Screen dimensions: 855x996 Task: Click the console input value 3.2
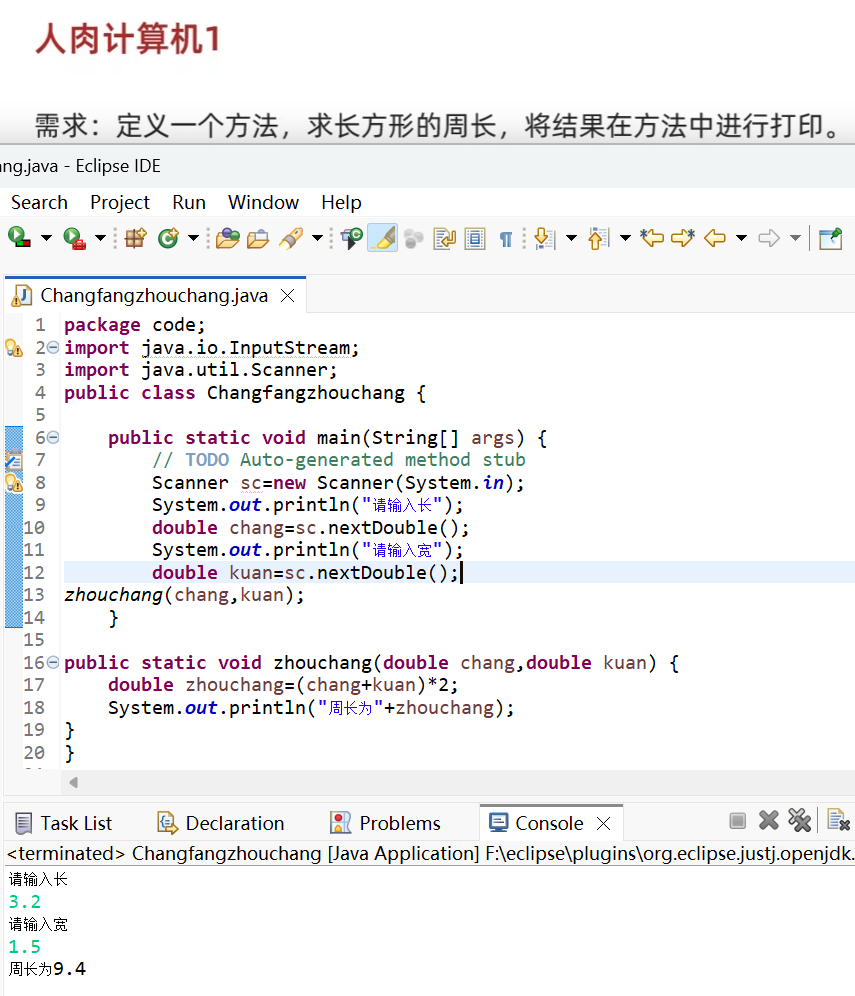tap(25, 902)
